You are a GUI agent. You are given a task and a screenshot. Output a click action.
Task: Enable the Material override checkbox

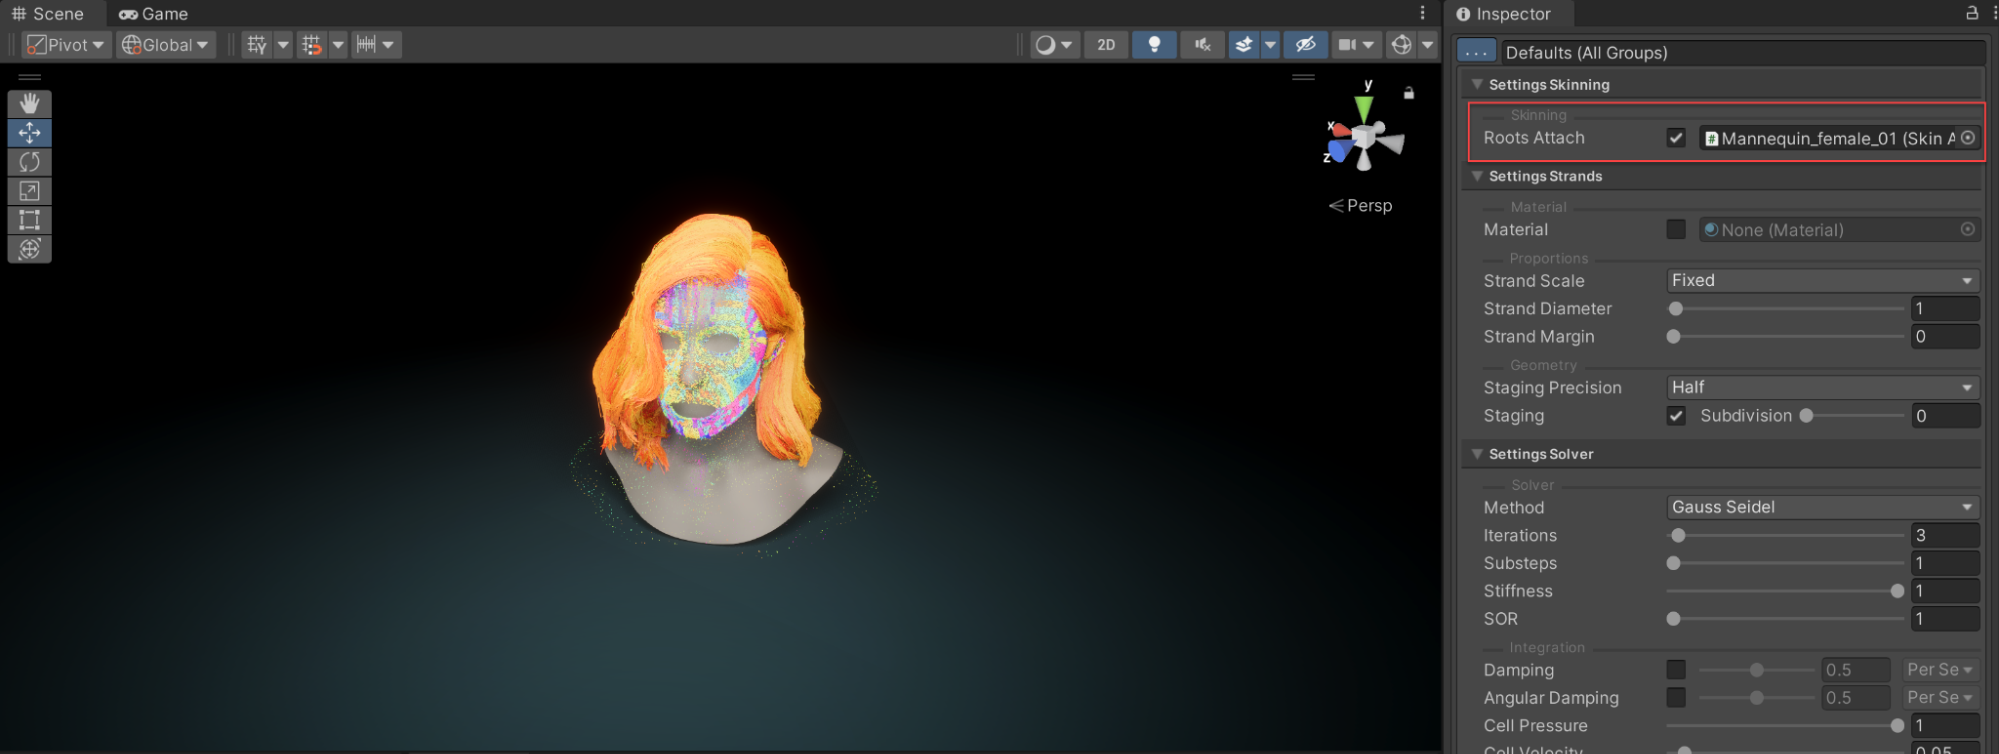pyautogui.click(x=1676, y=230)
